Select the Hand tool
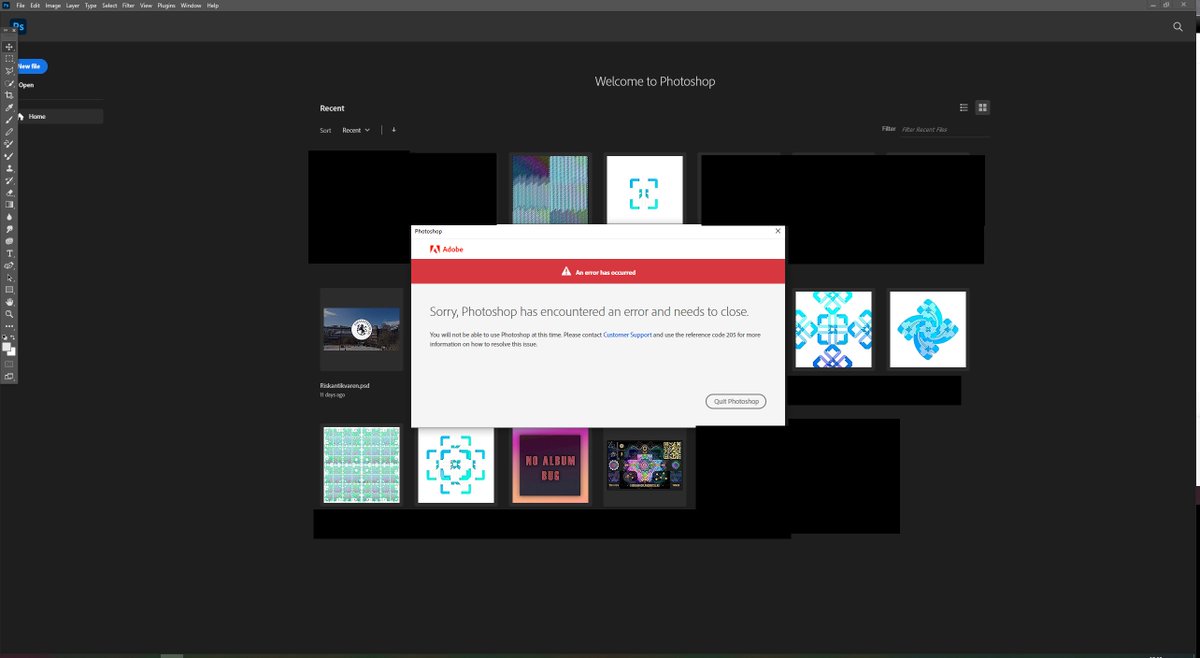Screen dimensions: 1200x658 [9, 299]
